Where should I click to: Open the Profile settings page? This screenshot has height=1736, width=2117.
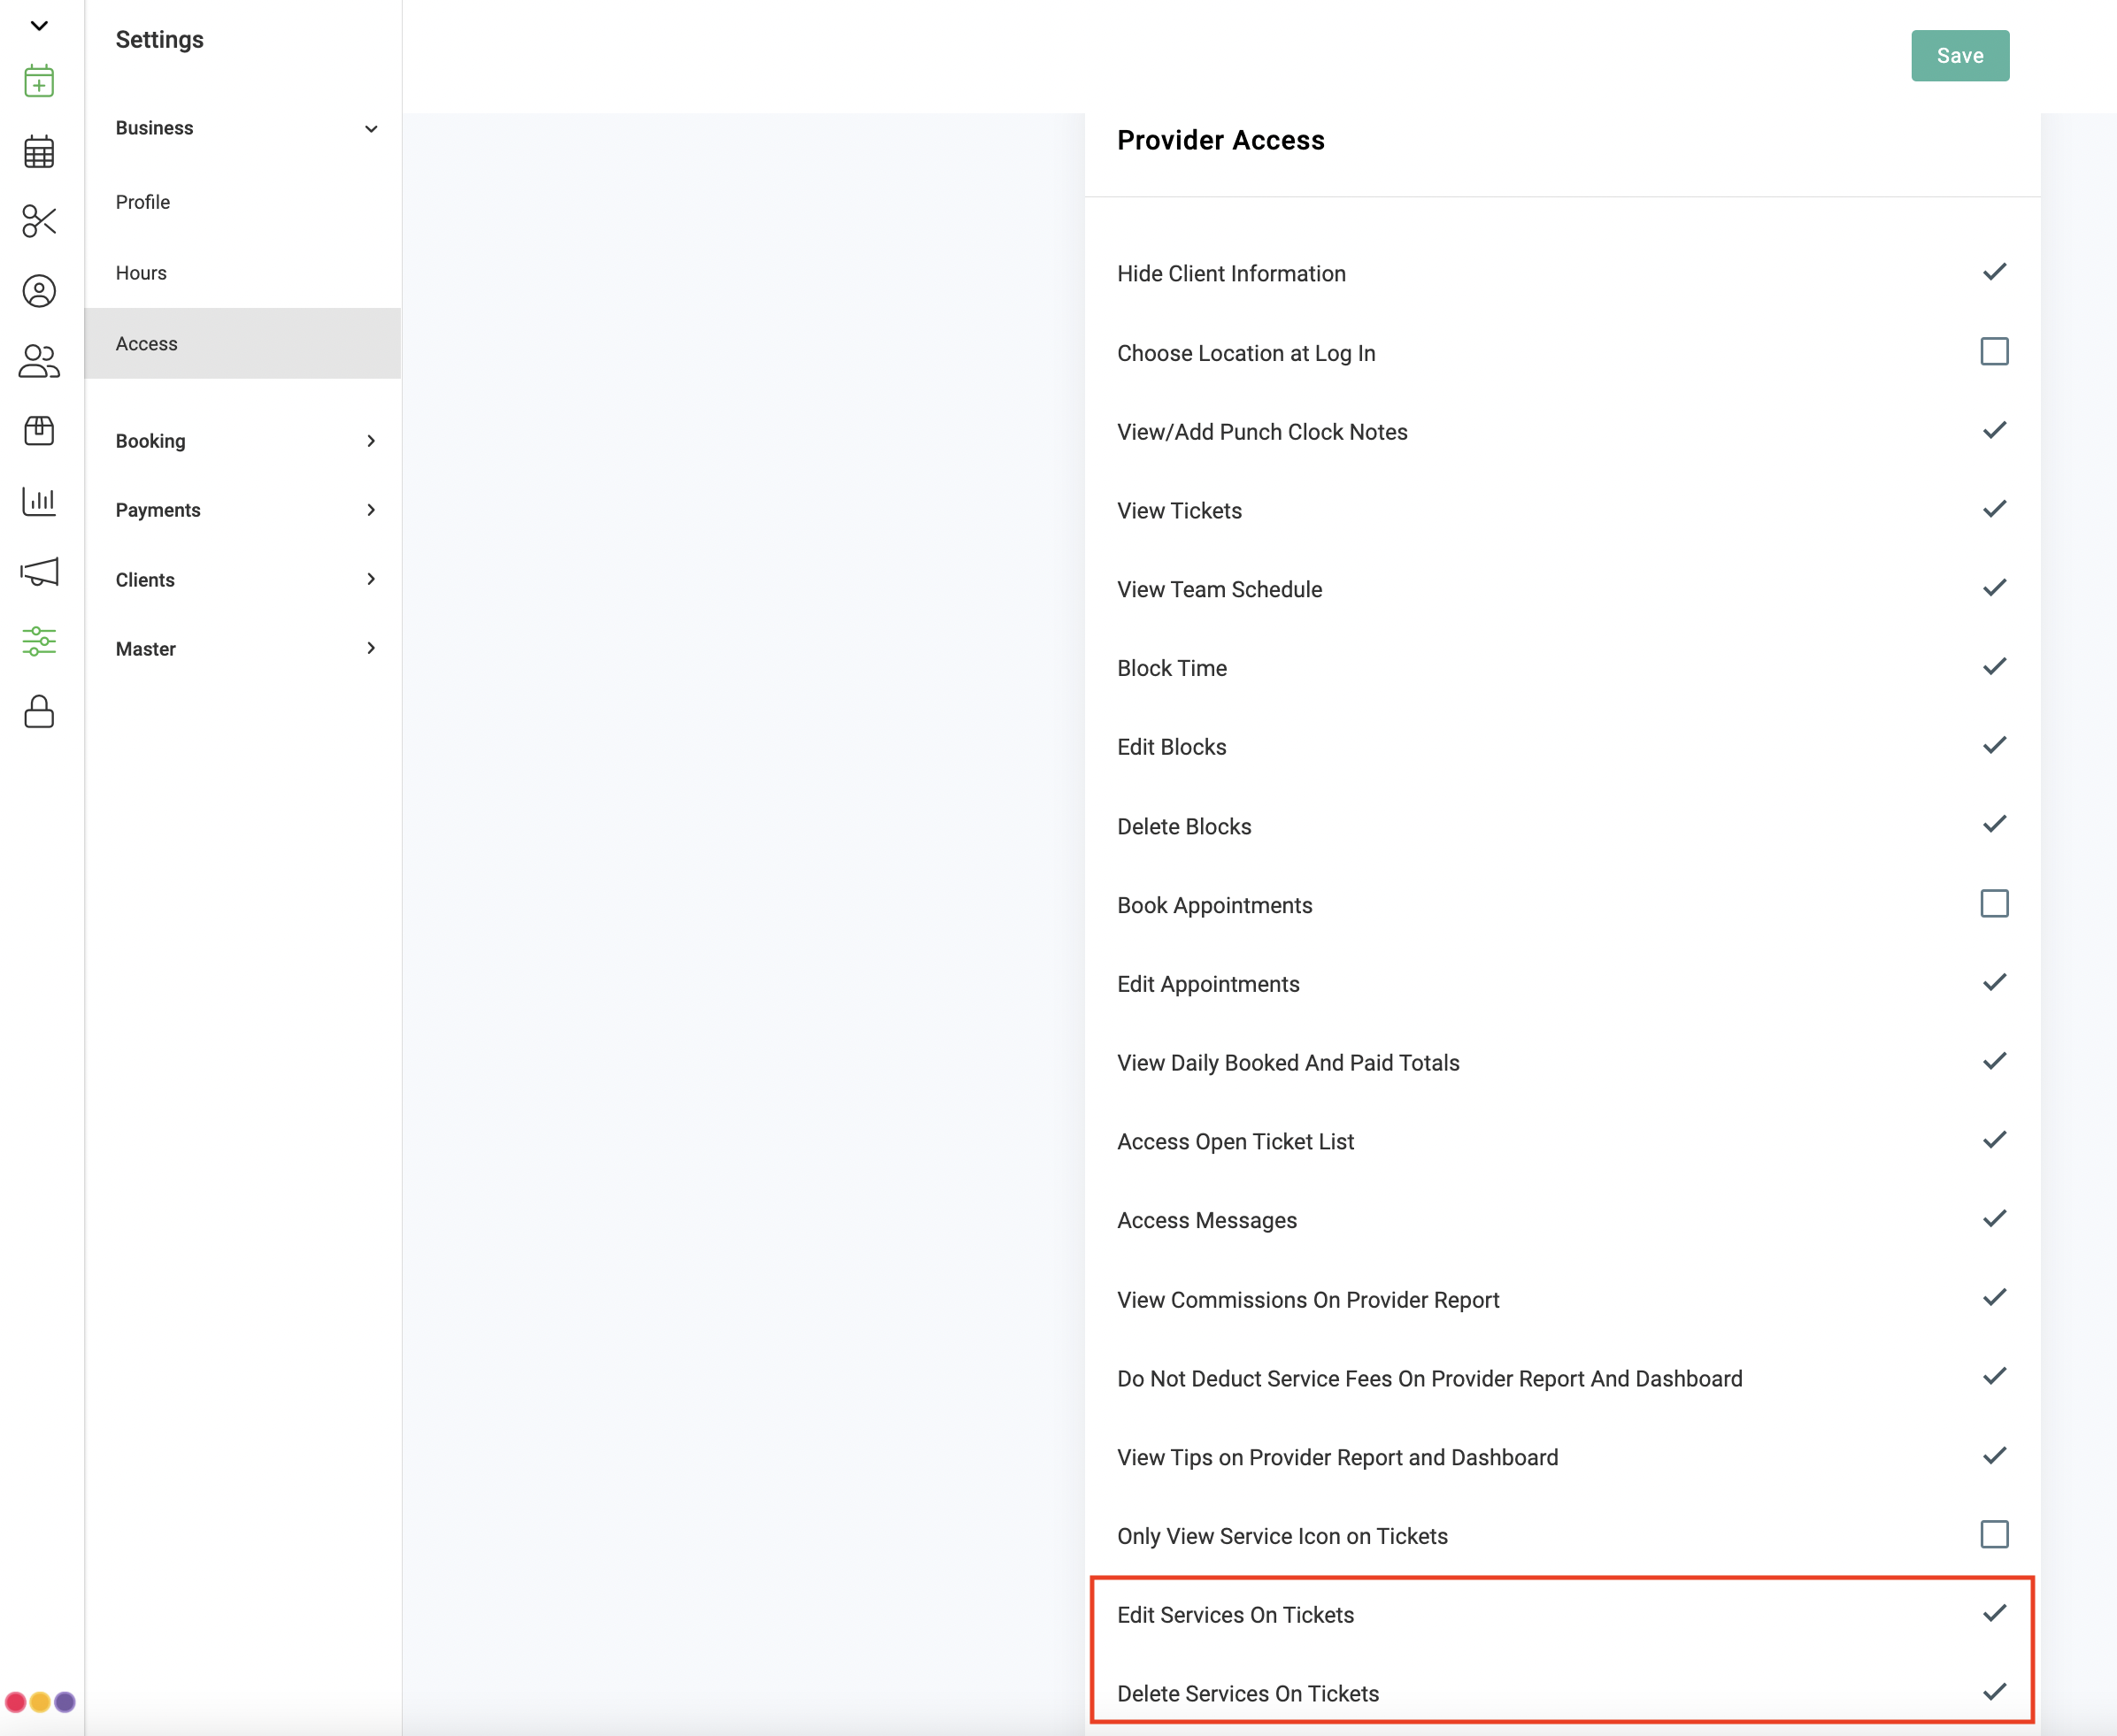click(x=143, y=202)
